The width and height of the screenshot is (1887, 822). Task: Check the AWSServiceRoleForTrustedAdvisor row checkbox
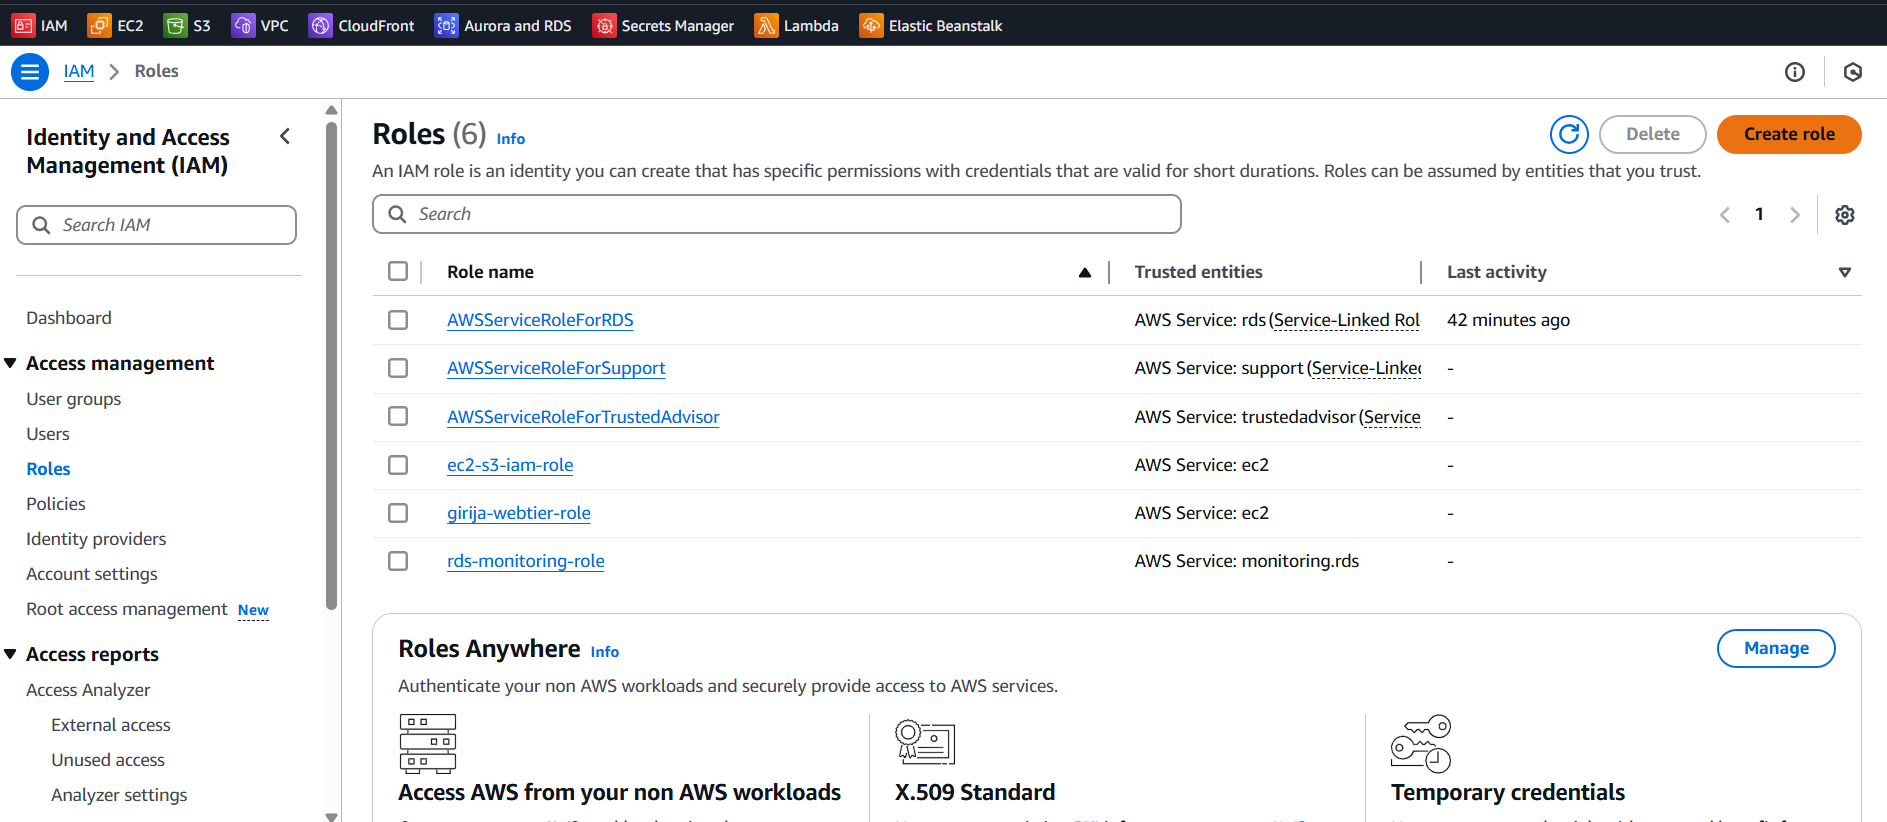398,416
